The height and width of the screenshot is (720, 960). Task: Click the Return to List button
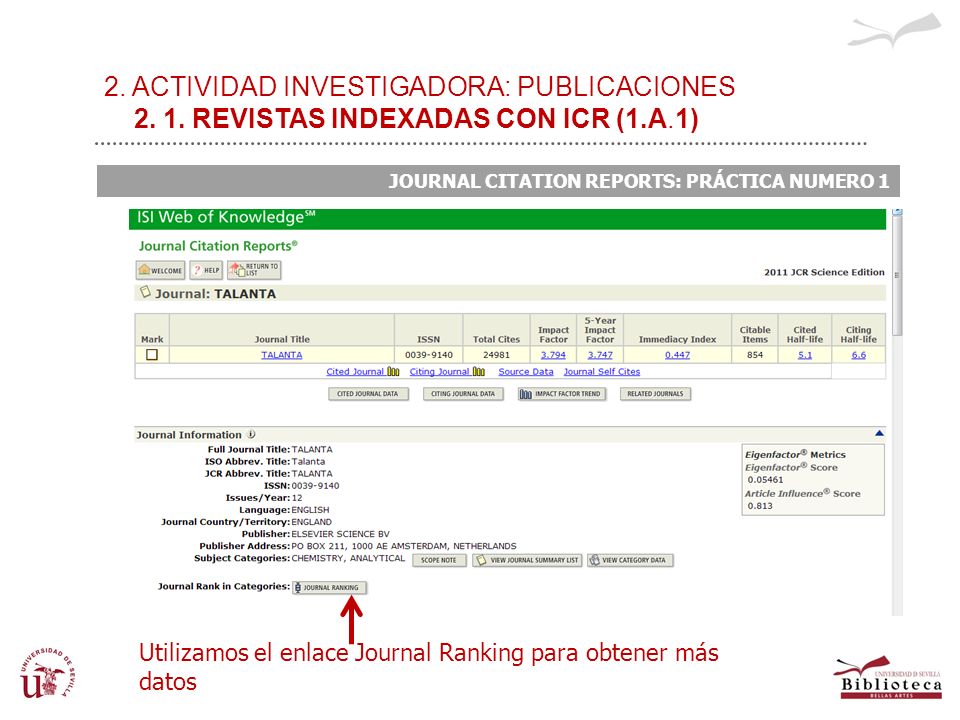coord(254,270)
